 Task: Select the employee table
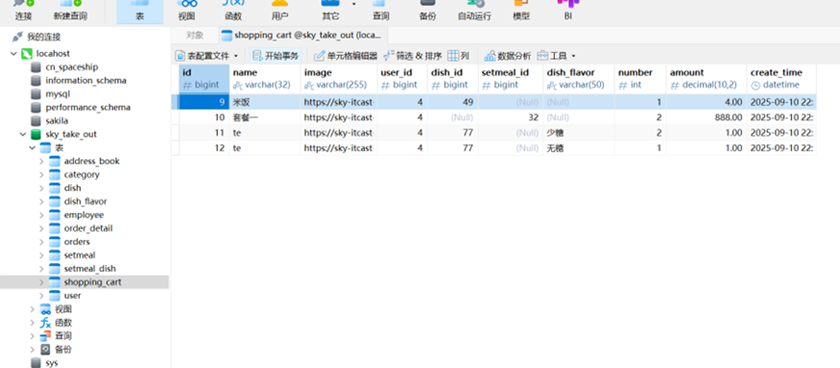tap(84, 215)
